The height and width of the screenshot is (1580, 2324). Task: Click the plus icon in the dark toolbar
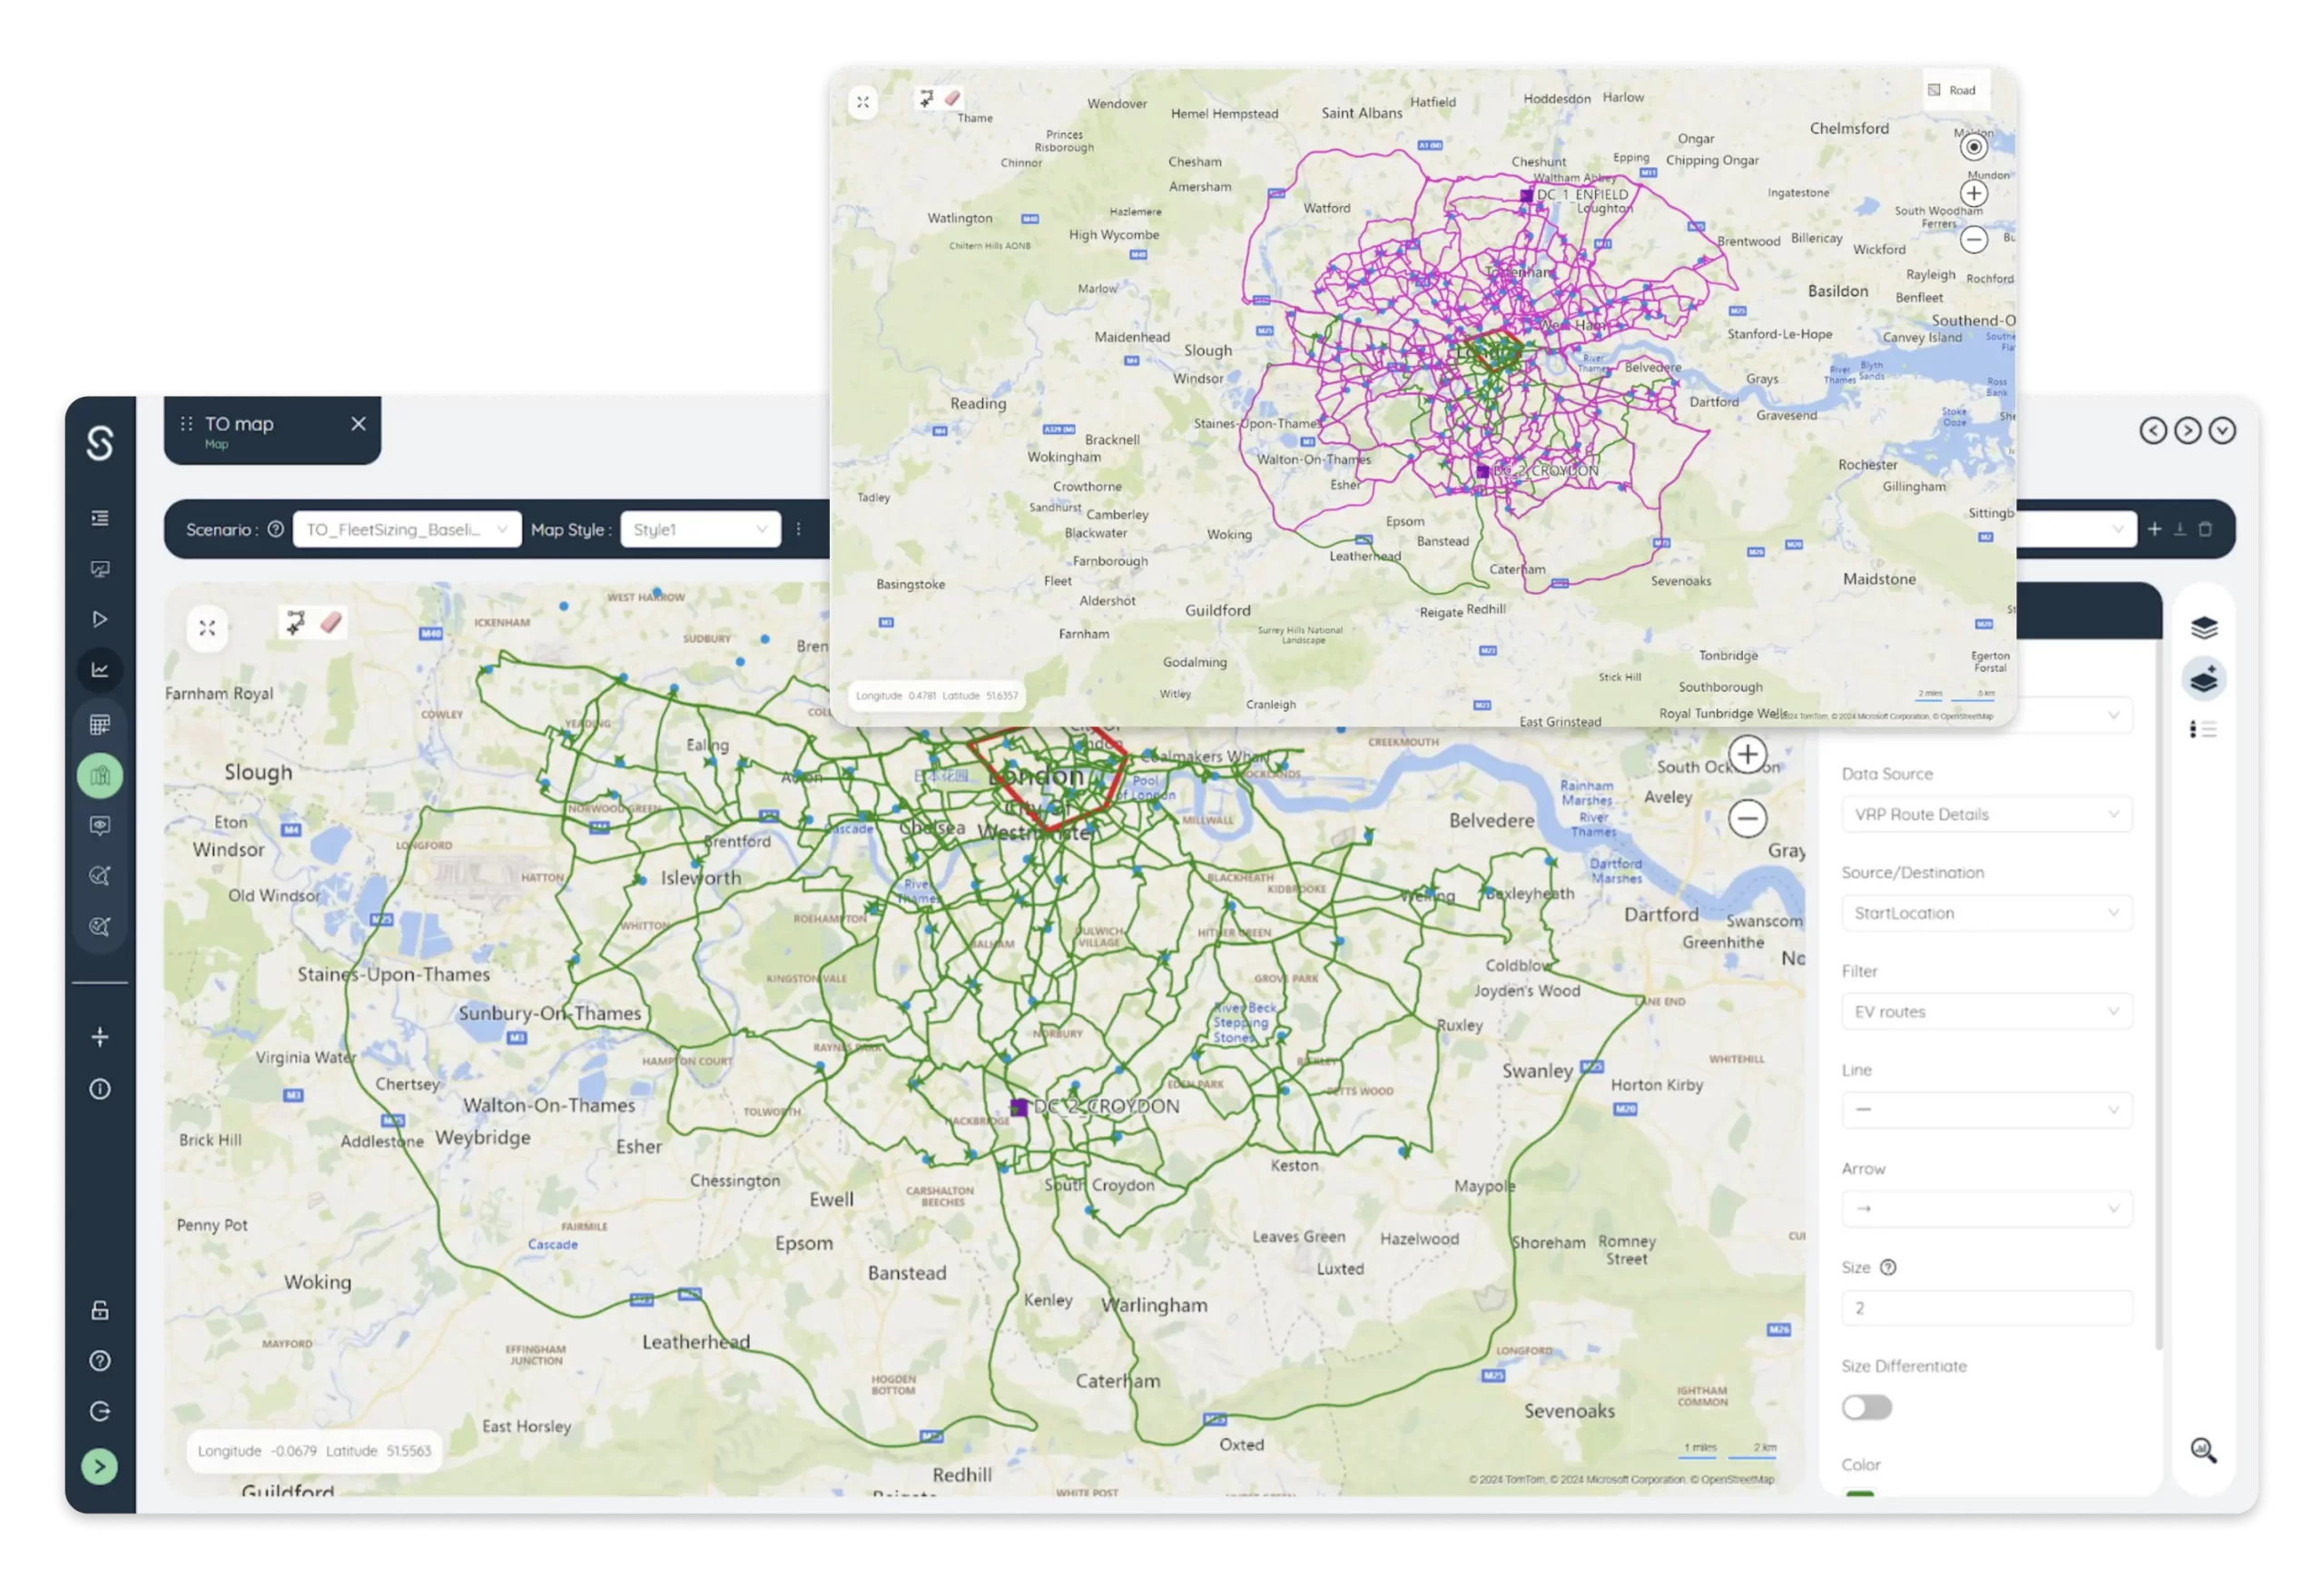click(x=2155, y=529)
